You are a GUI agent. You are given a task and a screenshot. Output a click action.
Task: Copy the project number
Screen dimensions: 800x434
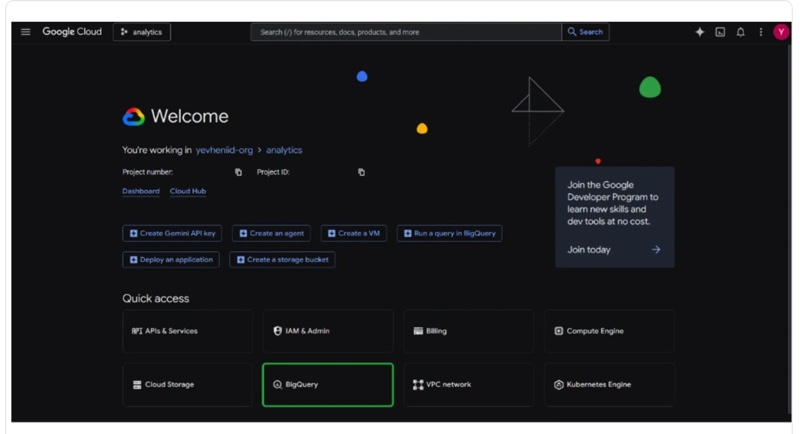coord(238,172)
